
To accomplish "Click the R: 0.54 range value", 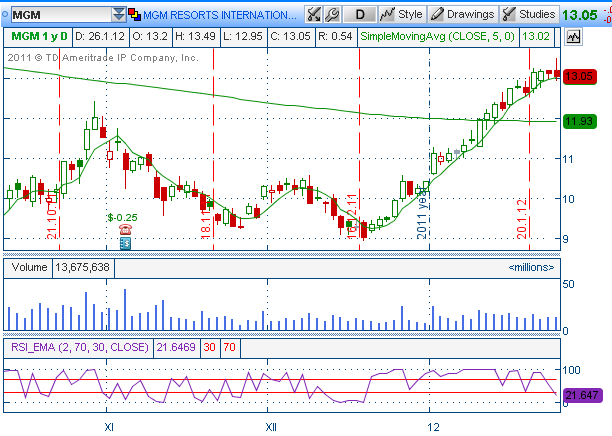I will pos(335,37).
